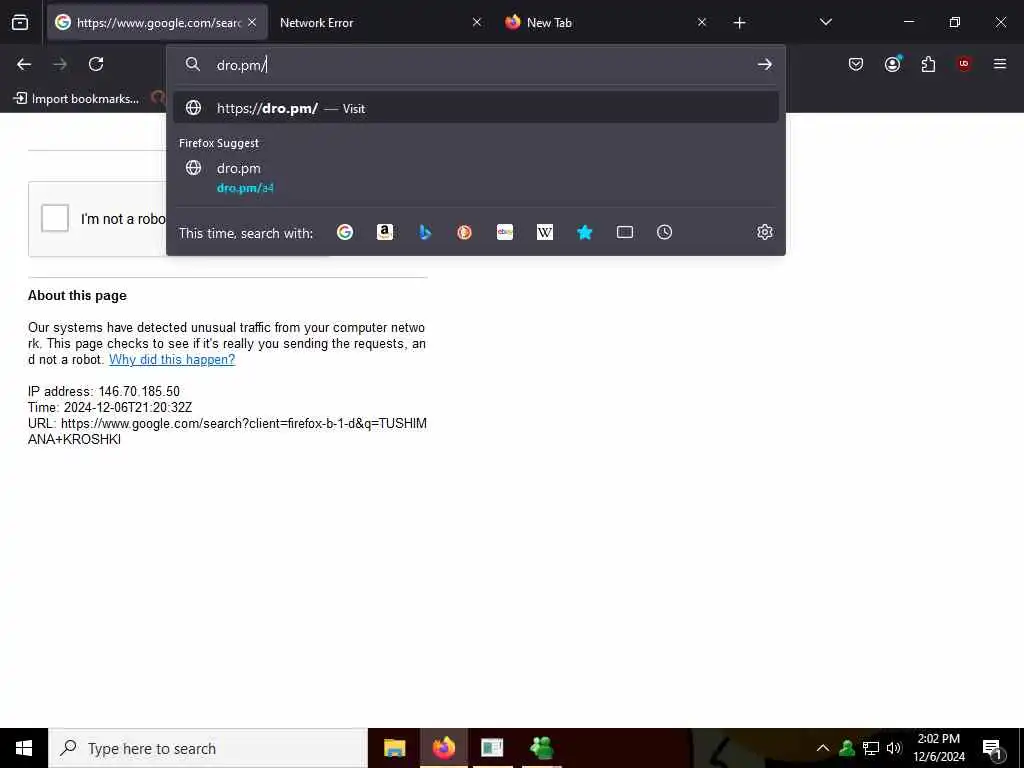Open search settings gear in the URL dropdown
The image size is (1024, 768).
pos(765,232)
